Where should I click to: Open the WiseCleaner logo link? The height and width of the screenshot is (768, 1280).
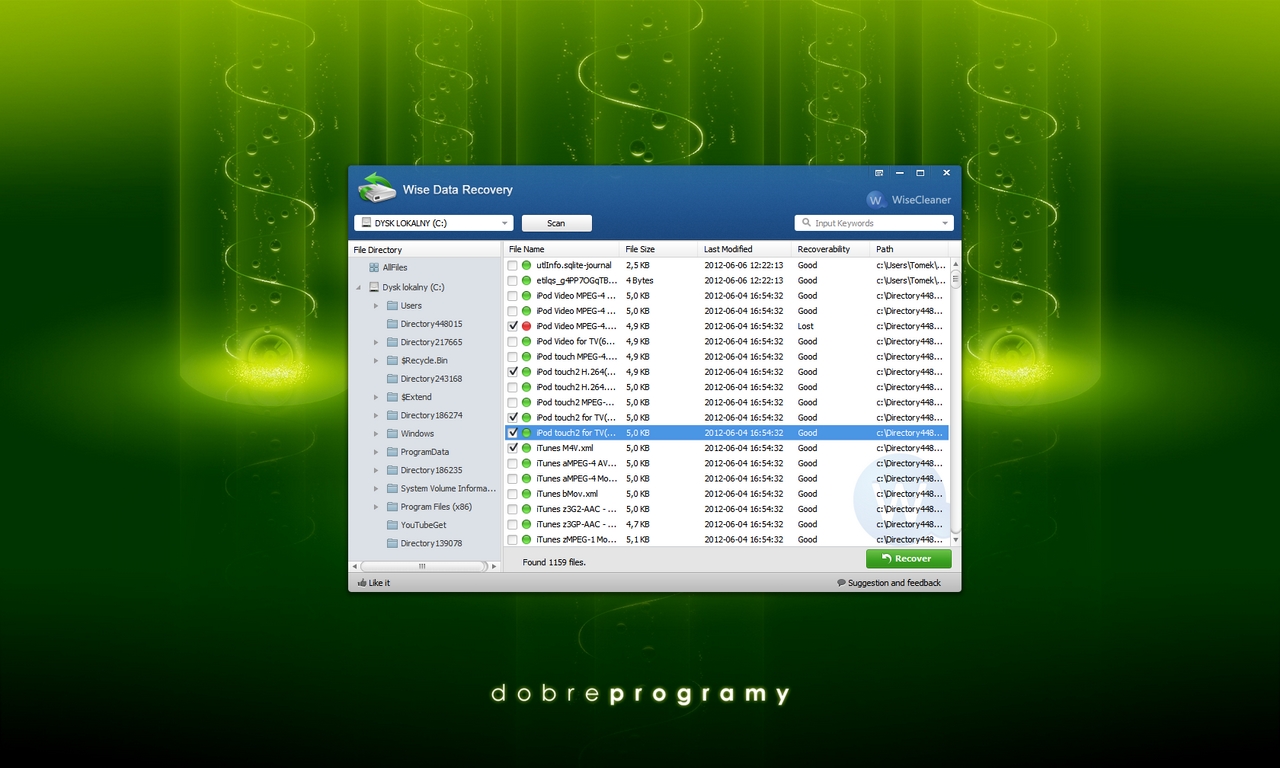[876, 200]
